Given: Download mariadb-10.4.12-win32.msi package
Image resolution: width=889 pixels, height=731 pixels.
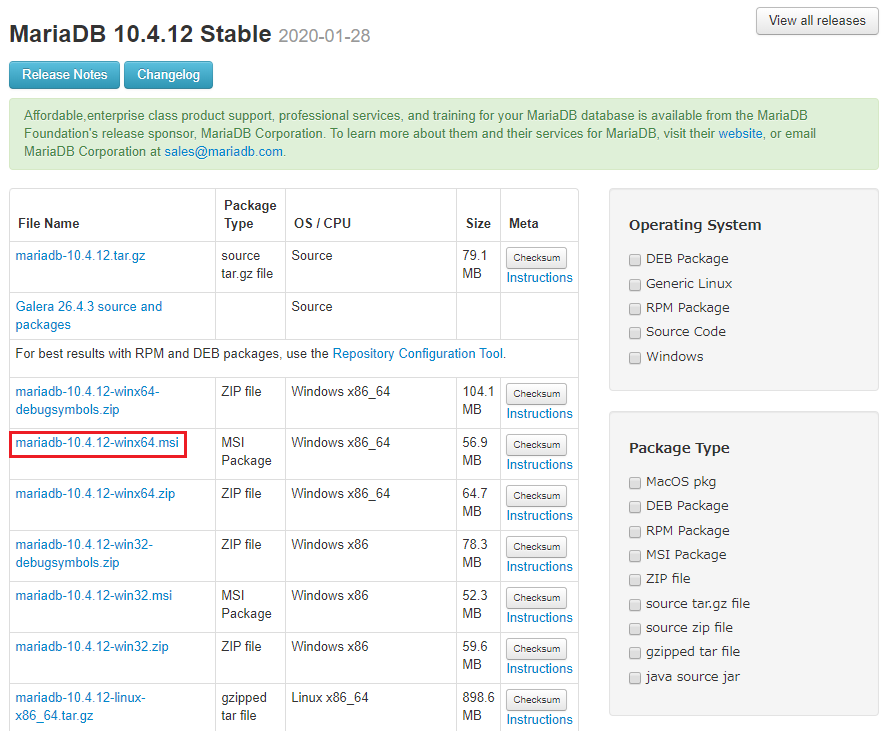Looking at the screenshot, I should (93, 596).
